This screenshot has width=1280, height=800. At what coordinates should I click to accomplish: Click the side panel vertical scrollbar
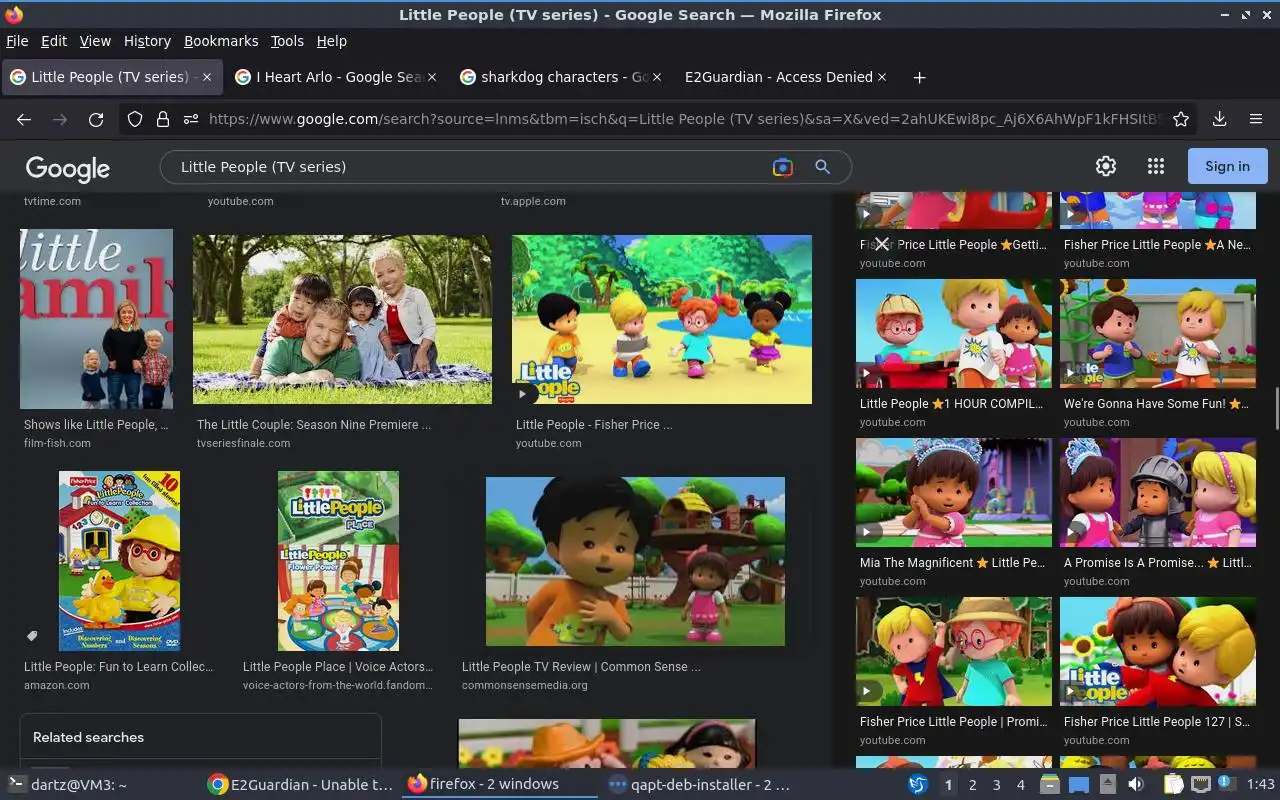coord(1276,408)
